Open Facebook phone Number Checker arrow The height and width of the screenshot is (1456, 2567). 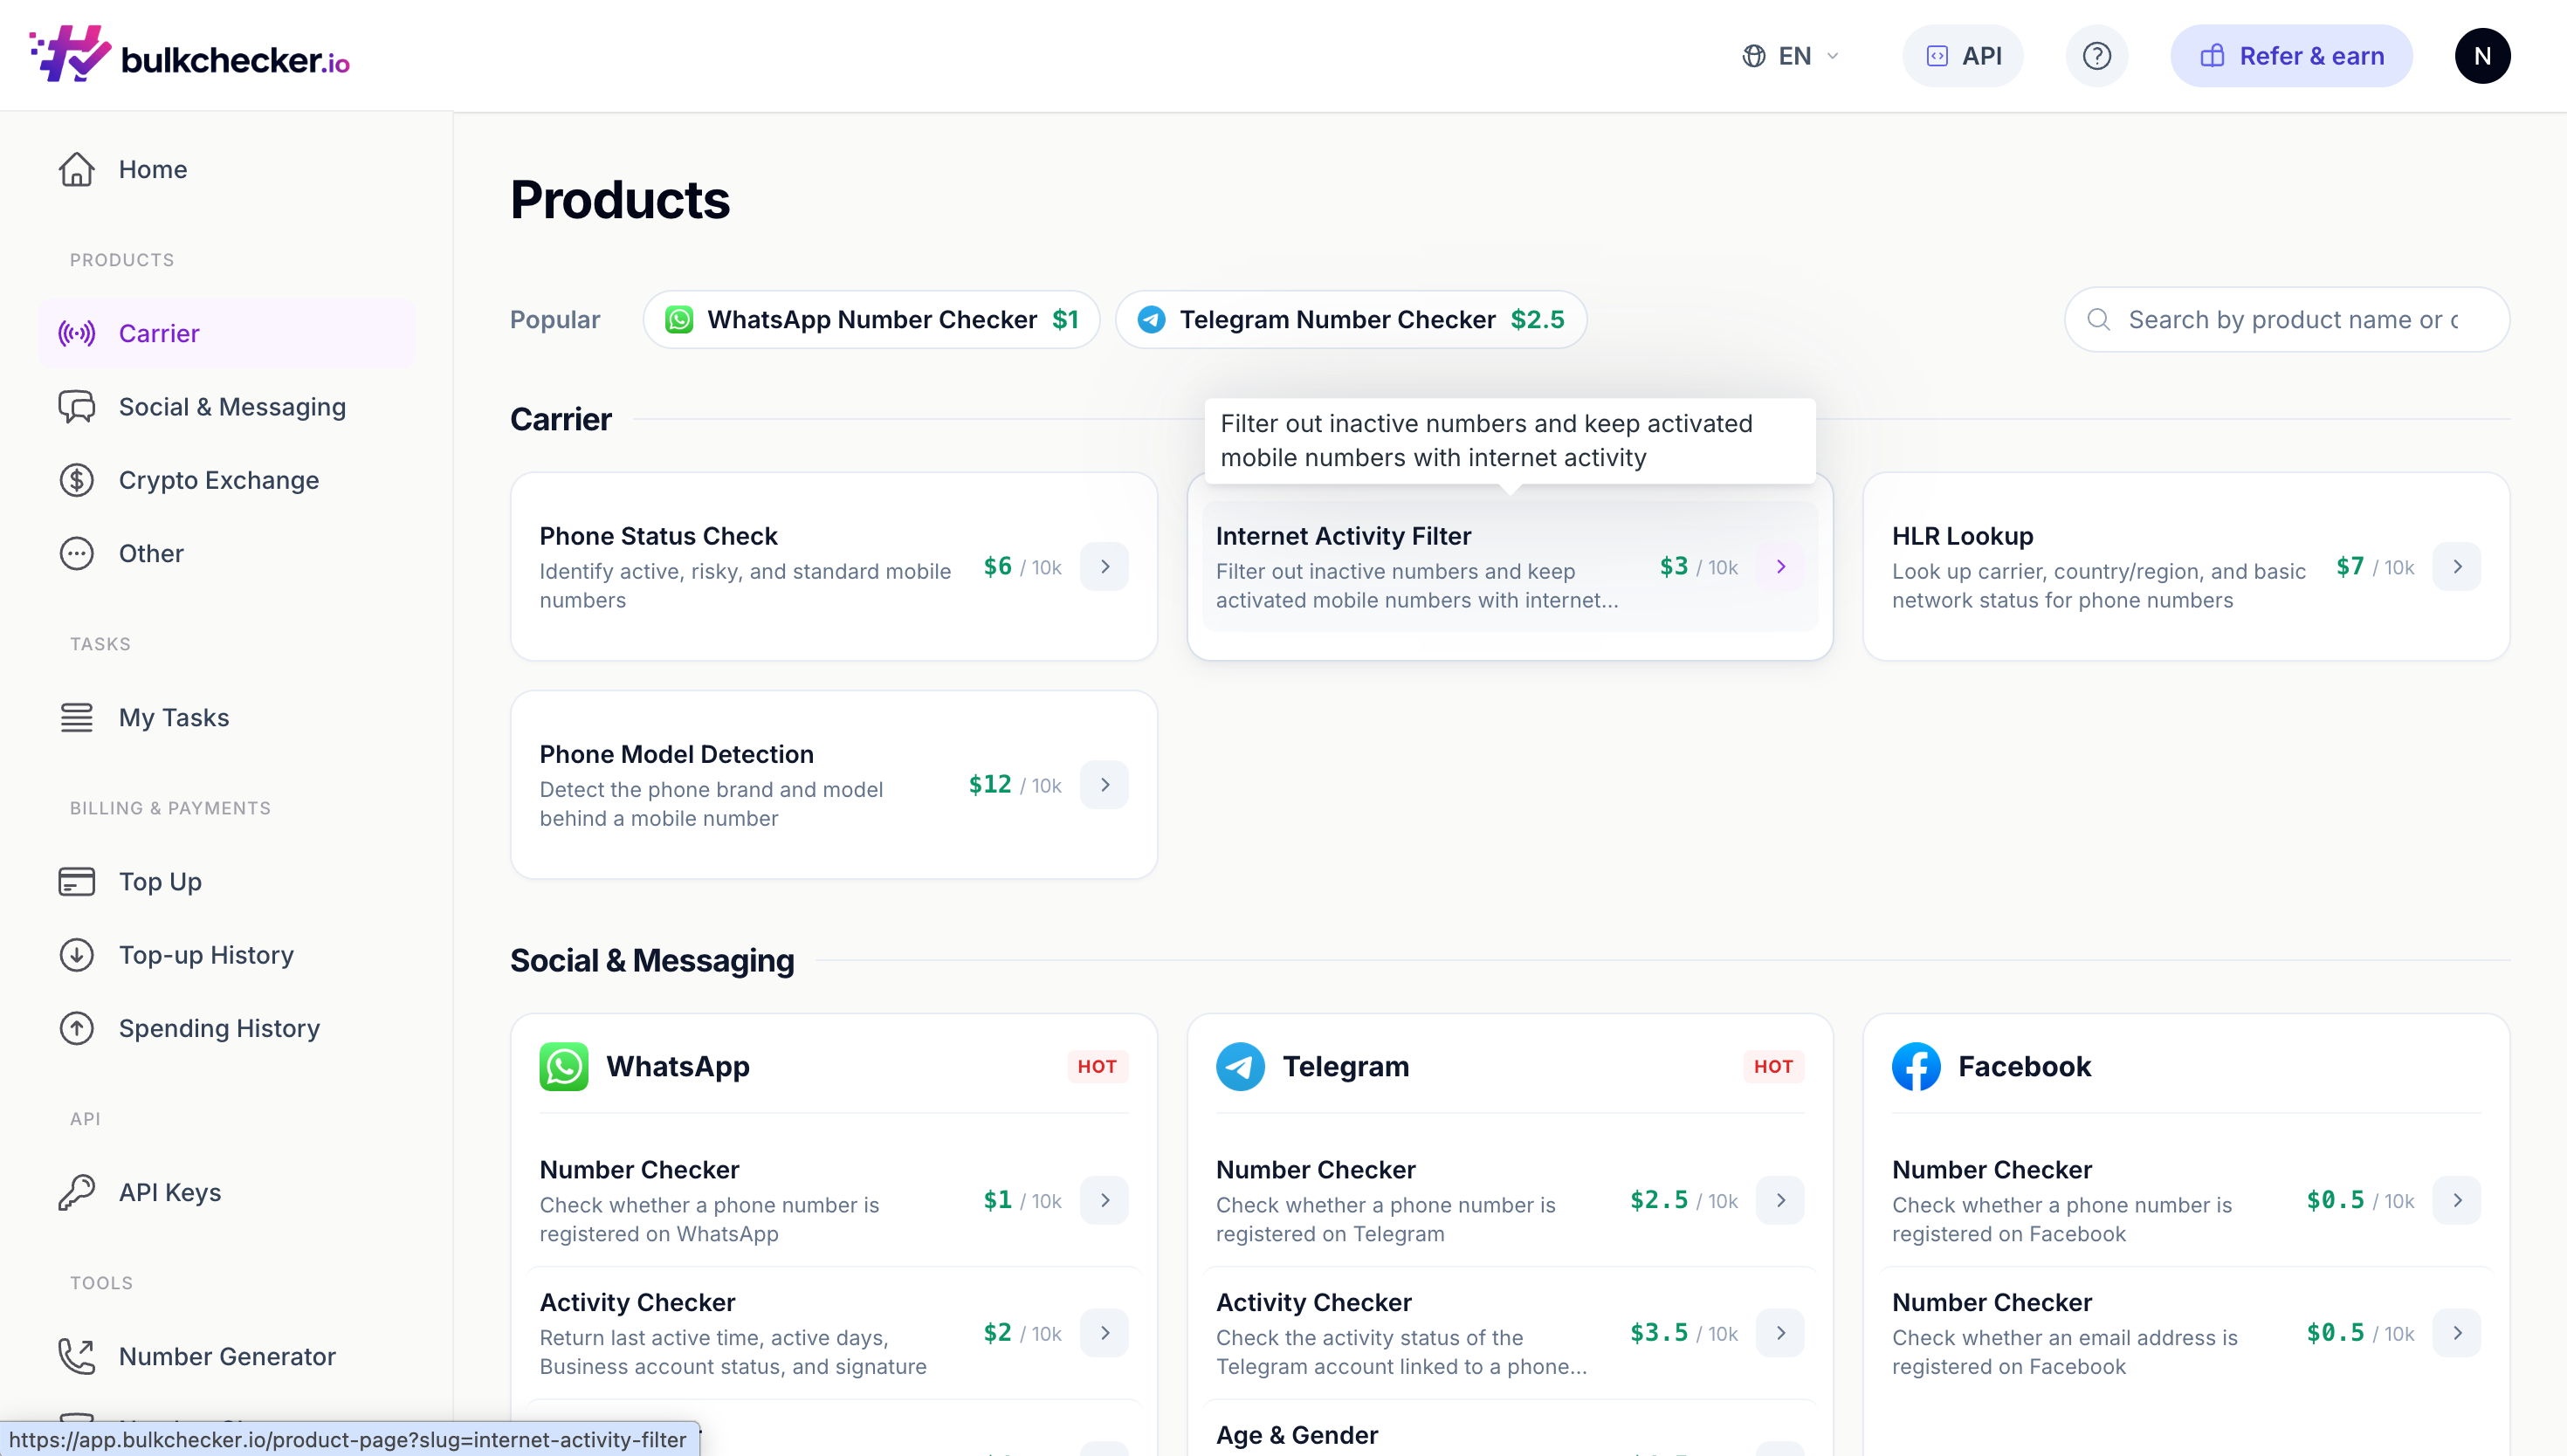tap(2457, 1200)
